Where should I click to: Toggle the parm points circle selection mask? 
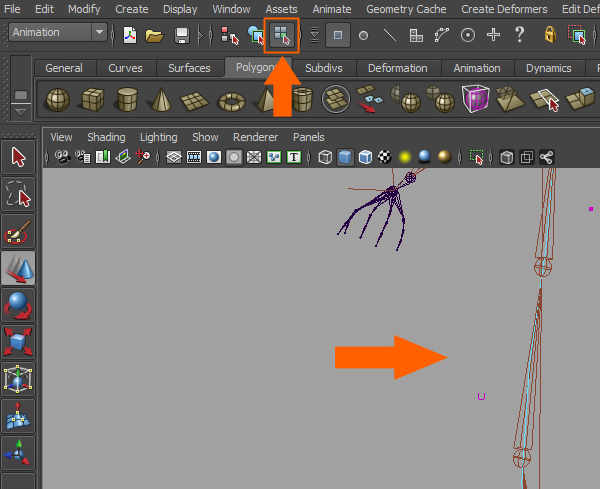364,36
